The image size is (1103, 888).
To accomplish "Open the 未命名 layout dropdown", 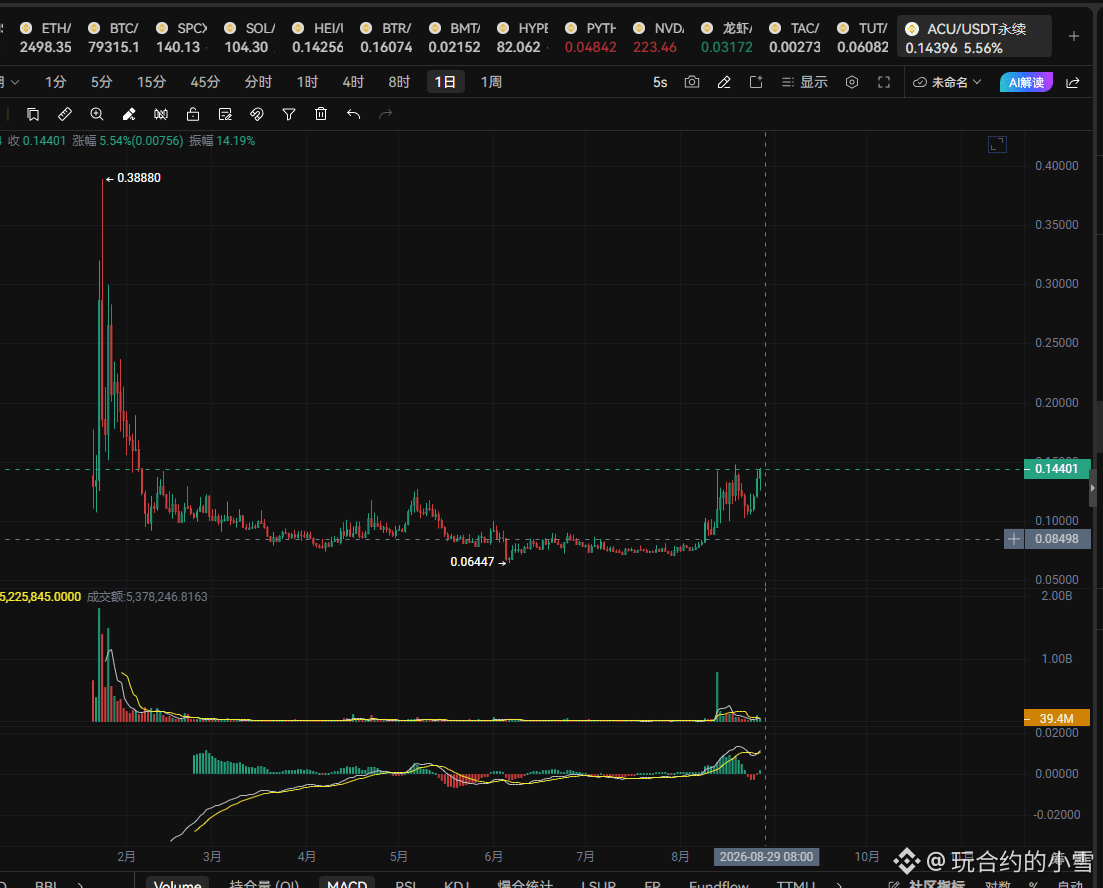I will [947, 82].
